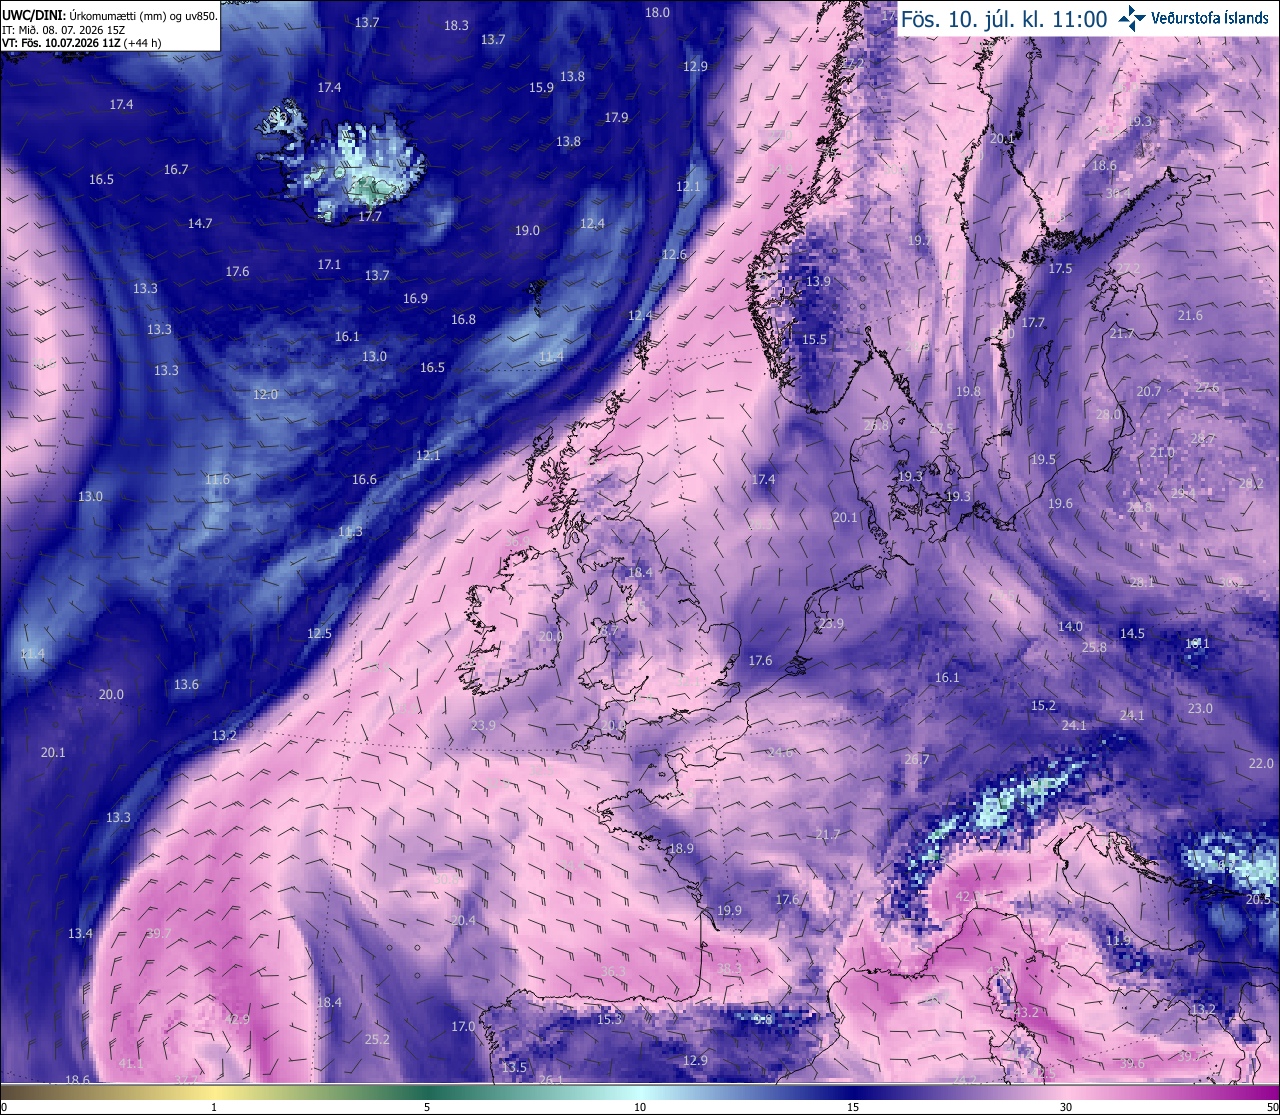Click the 5 mark on the color scale
Screen dimensions: 1280x1115
click(427, 1107)
